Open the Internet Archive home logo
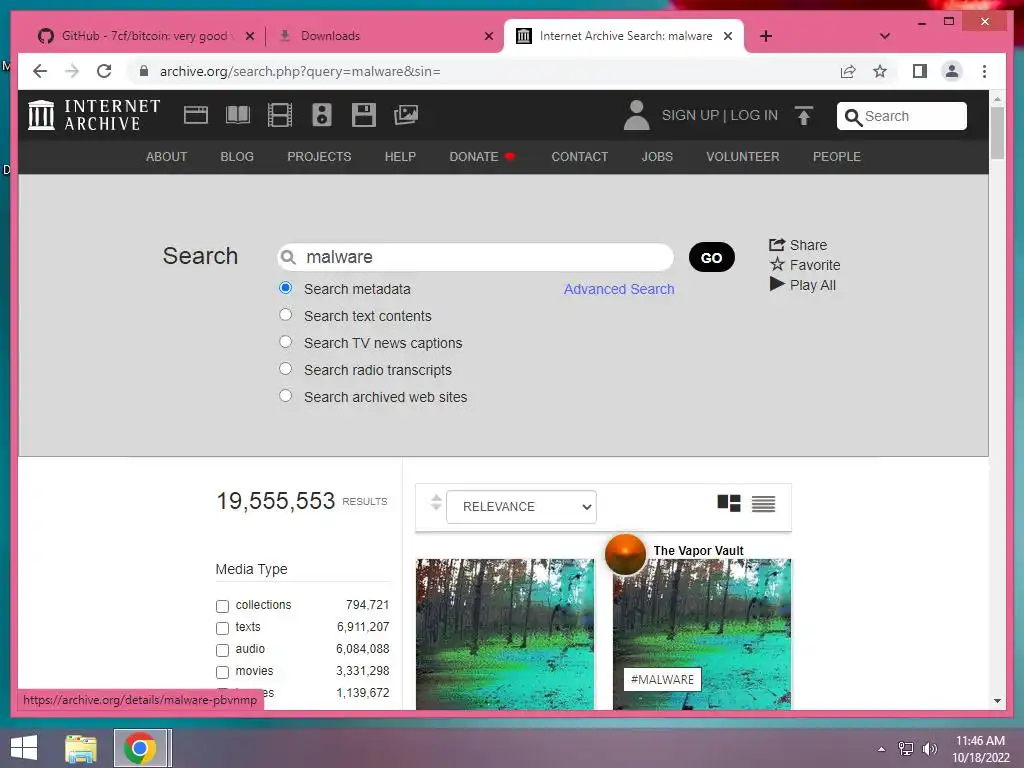Viewport: 1024px width, 768px height. click(x=94, y=115)
